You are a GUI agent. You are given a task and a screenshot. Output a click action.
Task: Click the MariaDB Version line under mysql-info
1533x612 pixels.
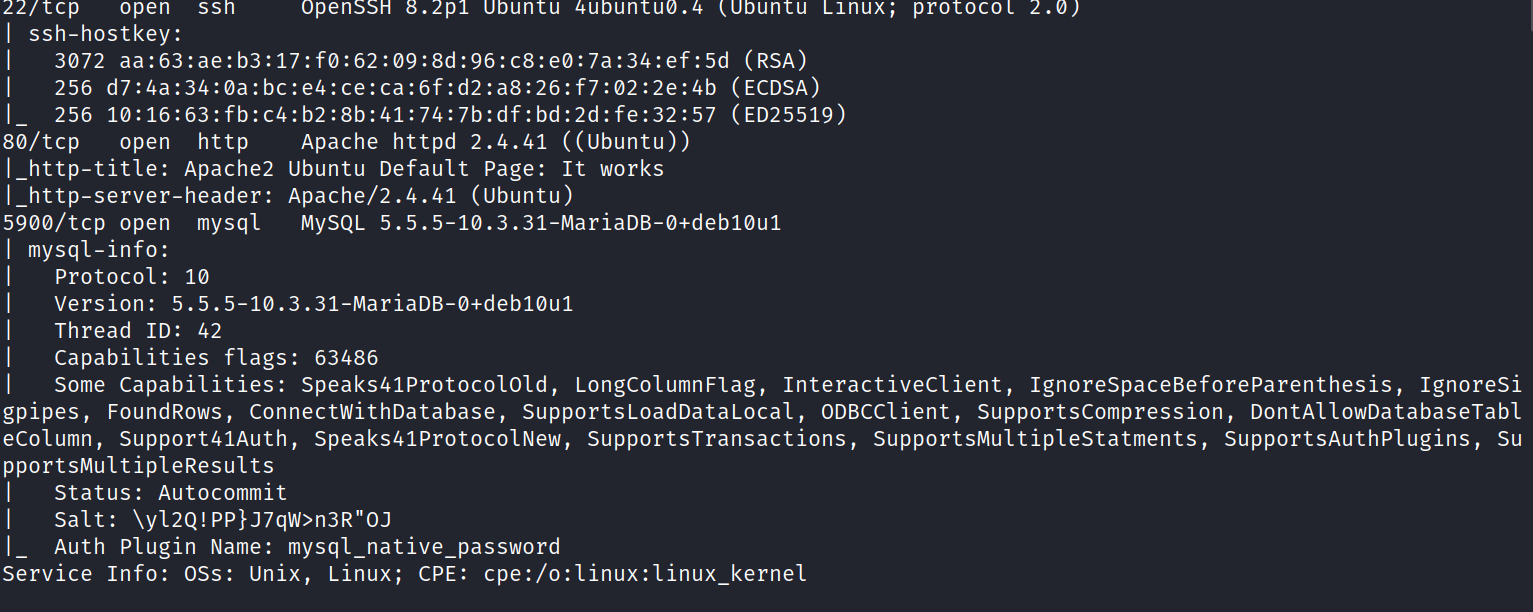coord(313,304)
